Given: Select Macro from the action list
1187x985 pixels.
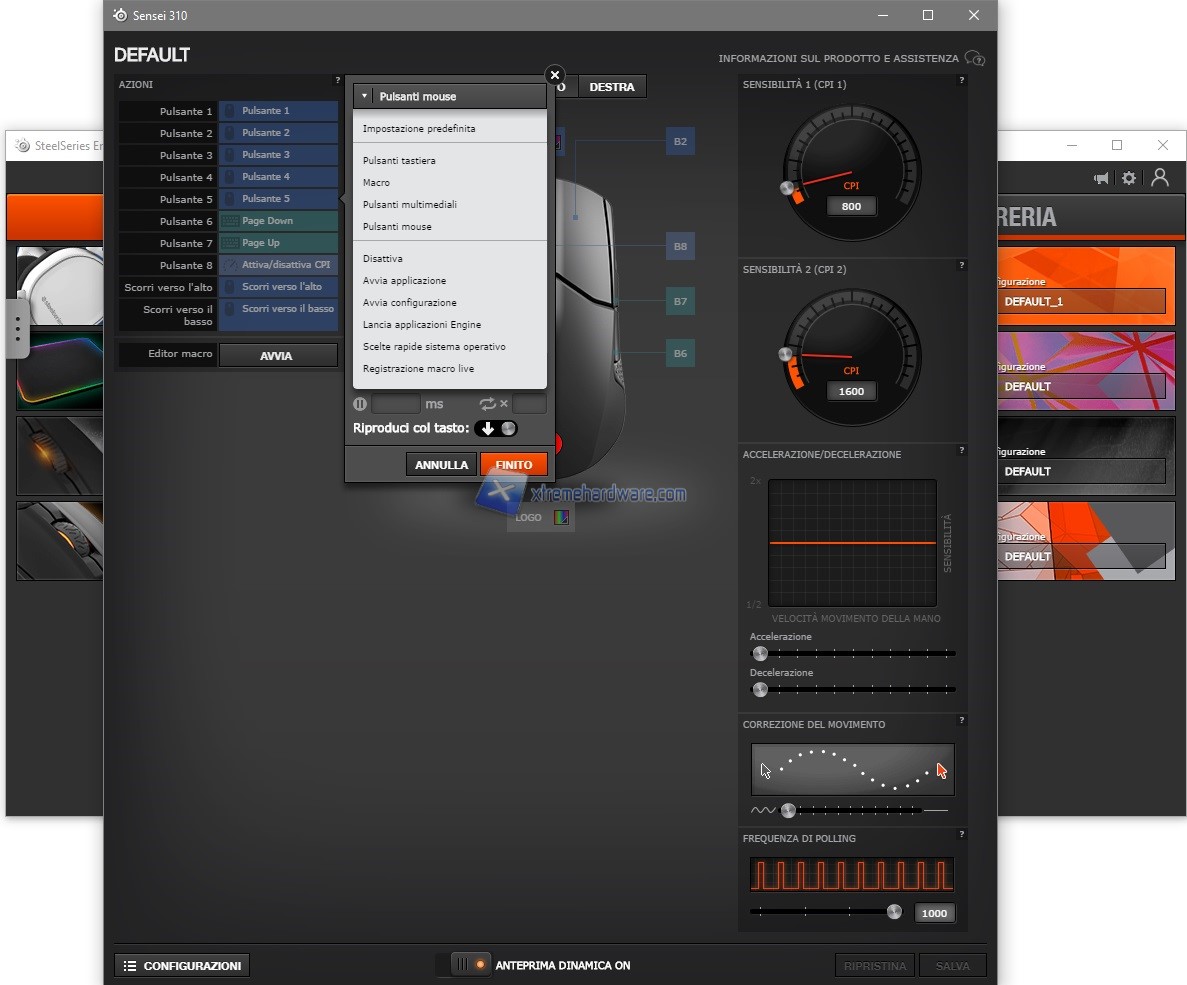Looking at the screenshot, I should coord(377,183).
